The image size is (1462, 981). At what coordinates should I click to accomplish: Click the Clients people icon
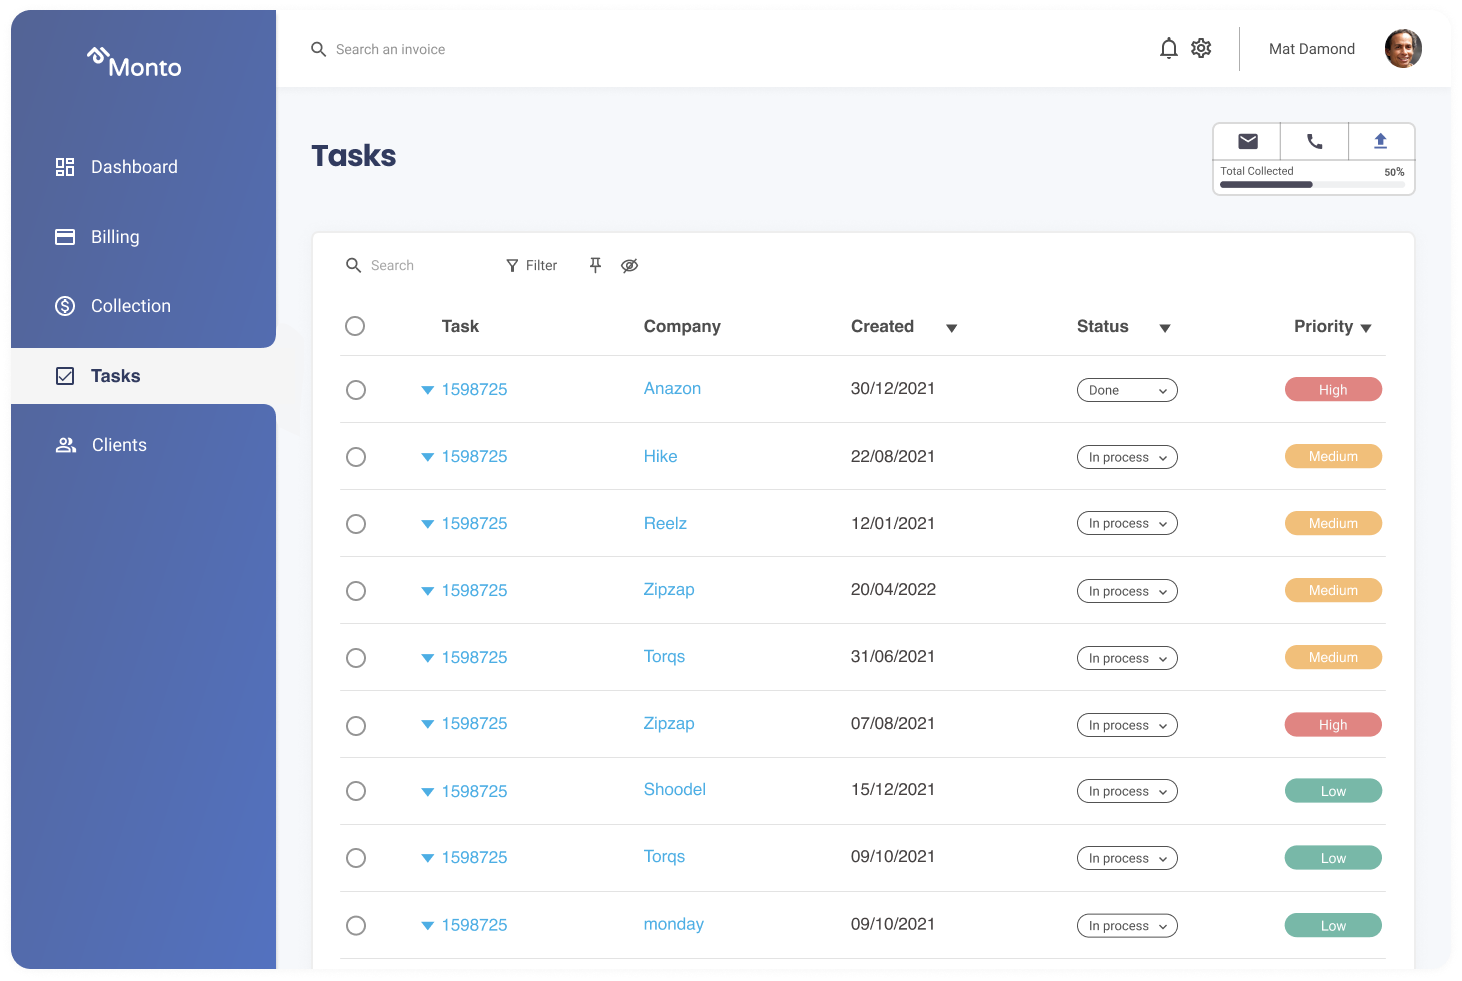pyautogui.click(x=66, y=445)
